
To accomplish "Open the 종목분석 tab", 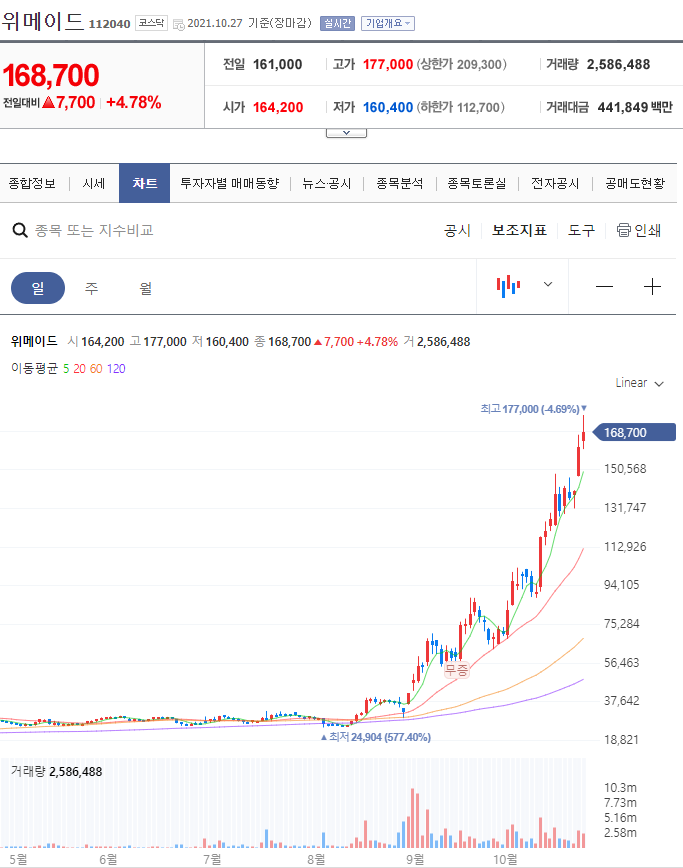I will [x=400, y=184].
